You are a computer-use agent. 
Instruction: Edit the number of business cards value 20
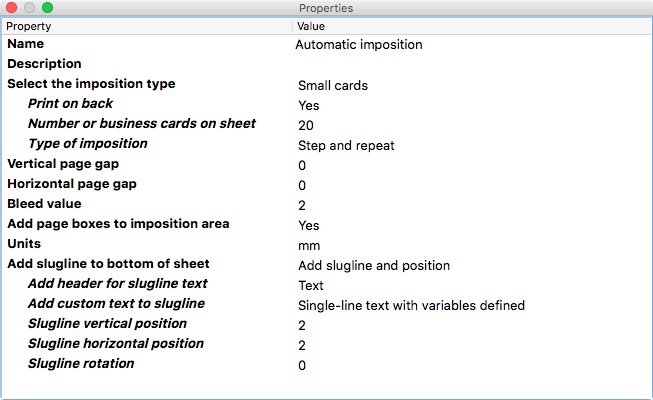[x=306, y=125]
